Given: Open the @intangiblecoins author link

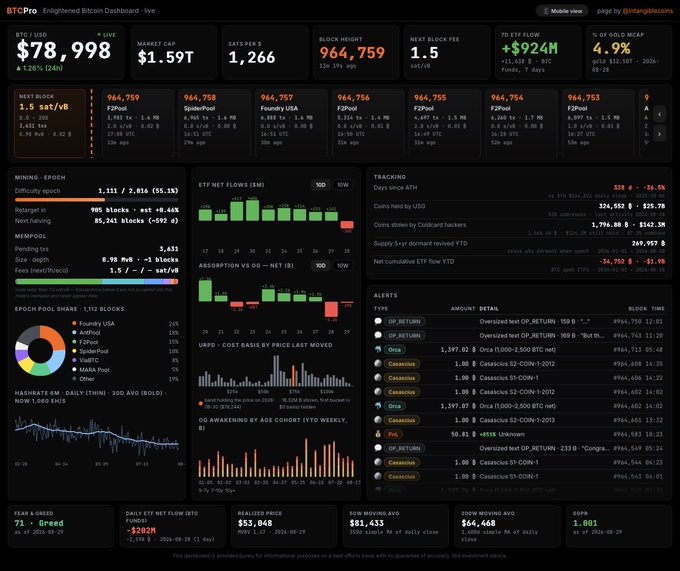Looking at the screenshot, I should [647, 11].
